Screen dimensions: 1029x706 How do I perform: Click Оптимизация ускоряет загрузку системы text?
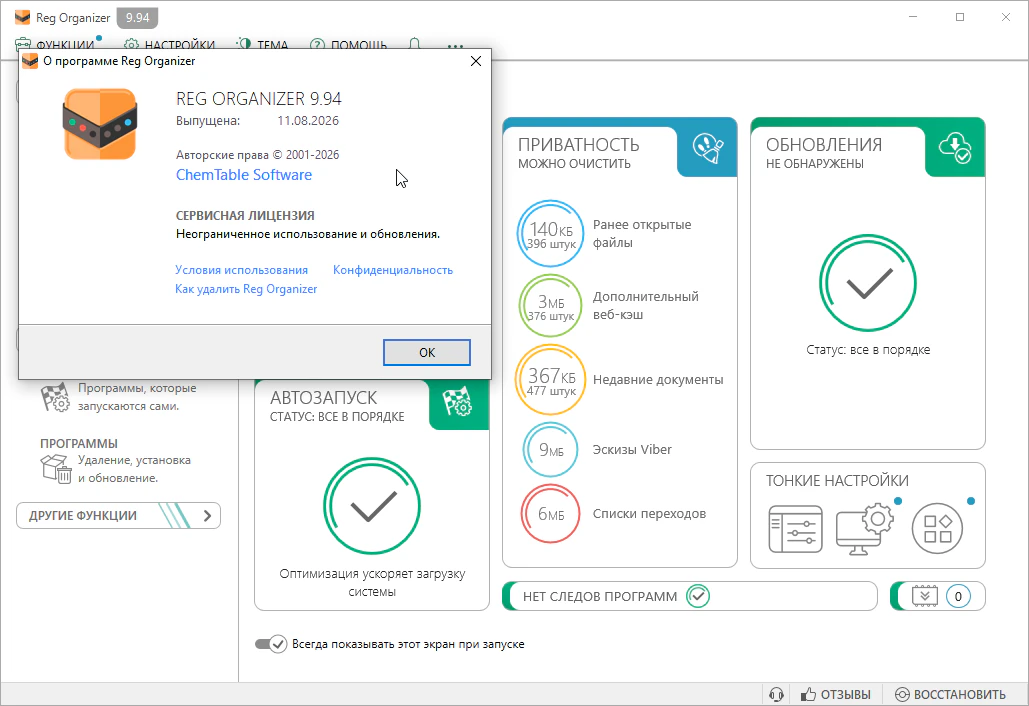click(371, 583)
